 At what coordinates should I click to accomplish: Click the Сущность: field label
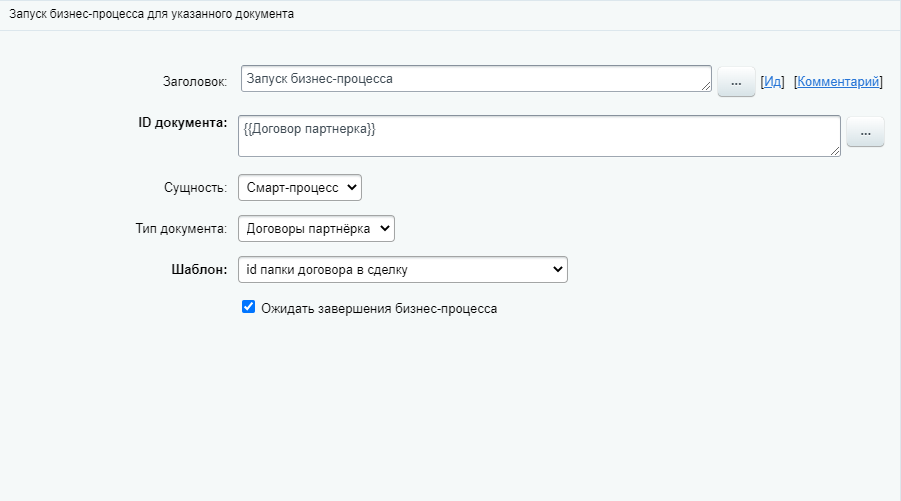[x=195, y=188]
